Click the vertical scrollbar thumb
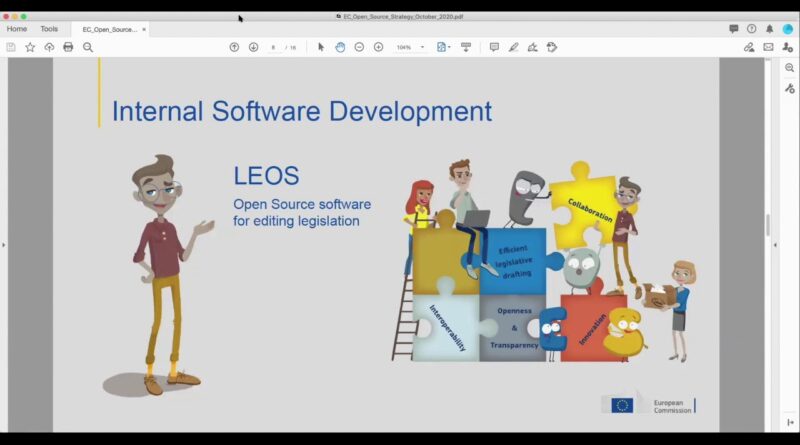The image size is (800, 445). [767, 225]
